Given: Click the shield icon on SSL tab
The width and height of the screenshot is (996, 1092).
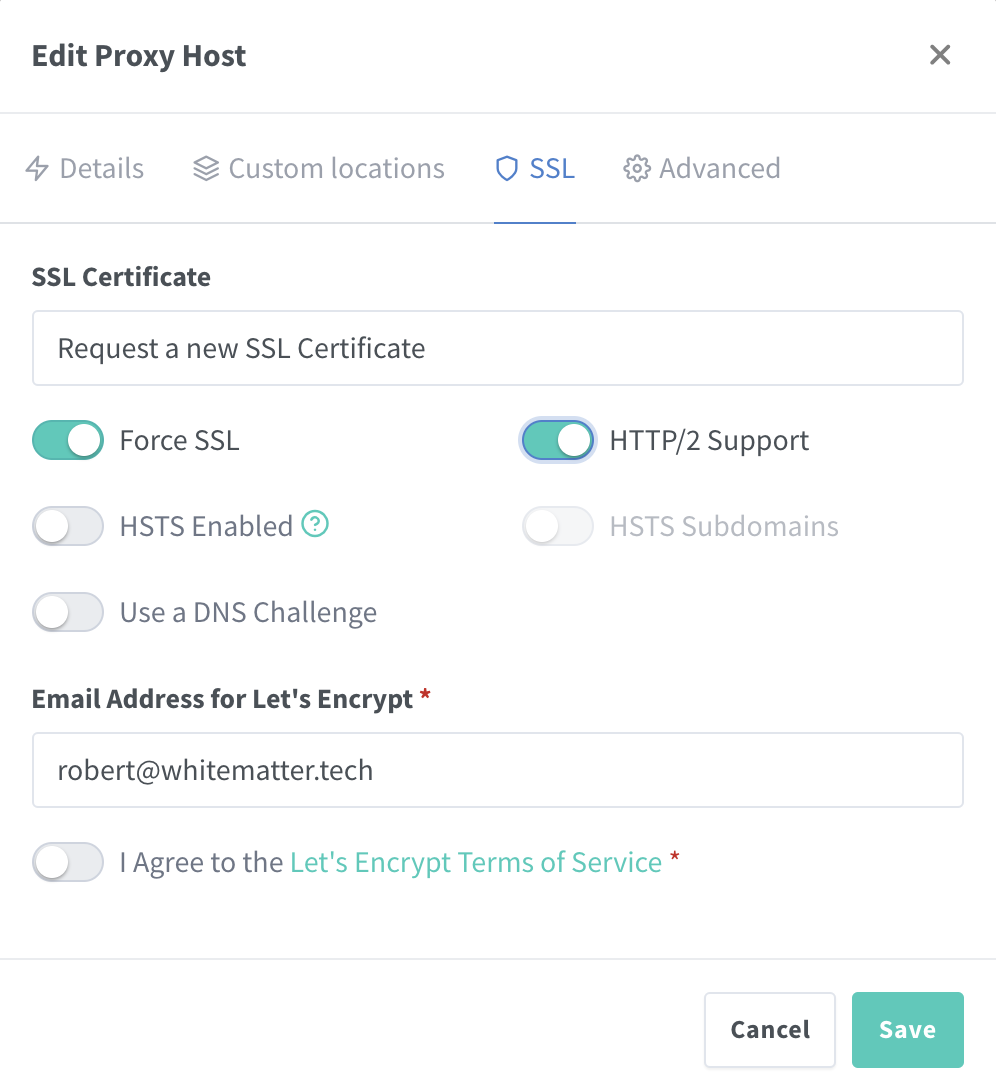Looking at the screenshot, I should click(x=507, y=169).
